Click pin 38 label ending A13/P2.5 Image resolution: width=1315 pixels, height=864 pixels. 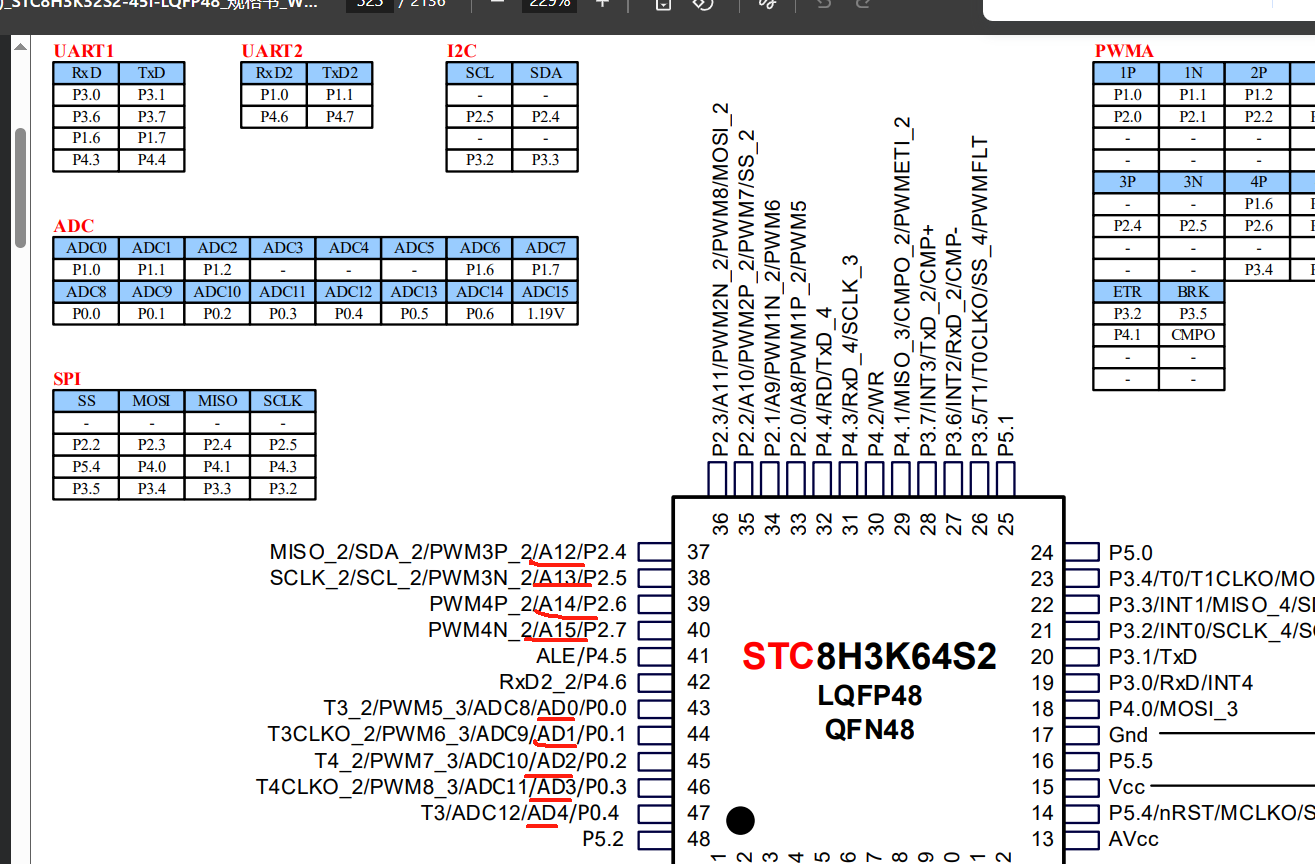448,578
